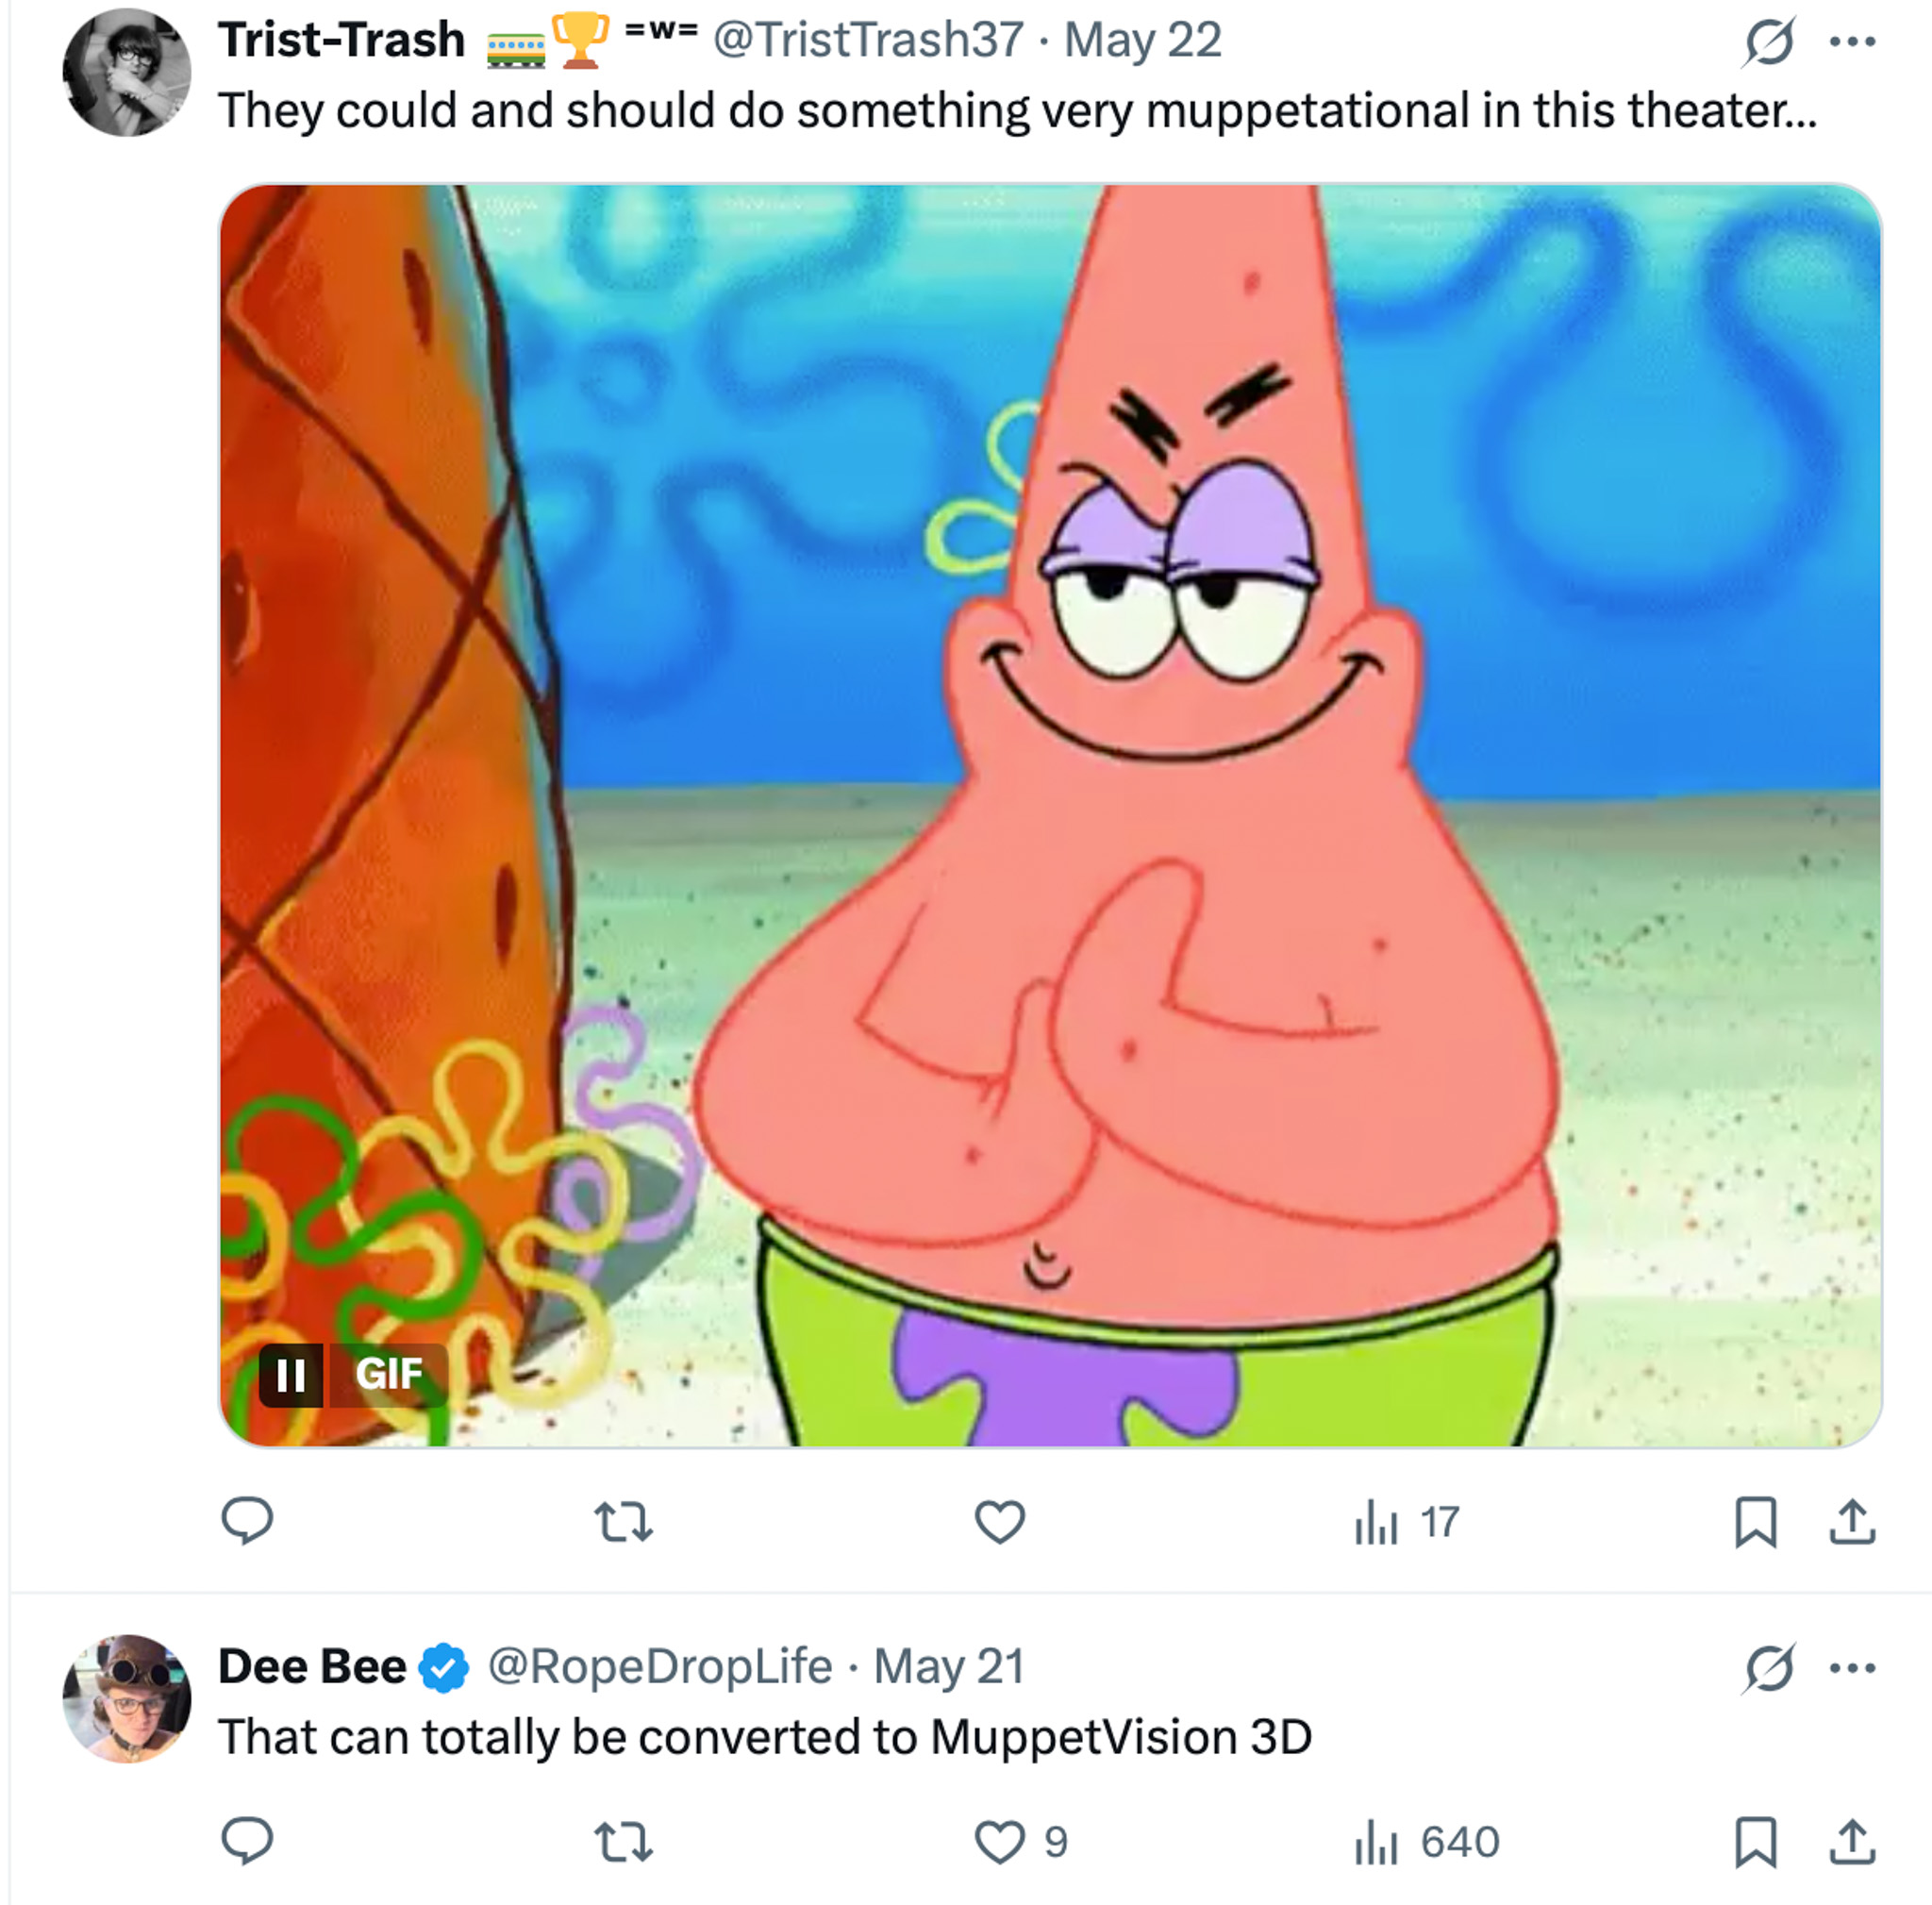
Task: Open the May 22 tweet timestamp
Action: coord(1142,40)
